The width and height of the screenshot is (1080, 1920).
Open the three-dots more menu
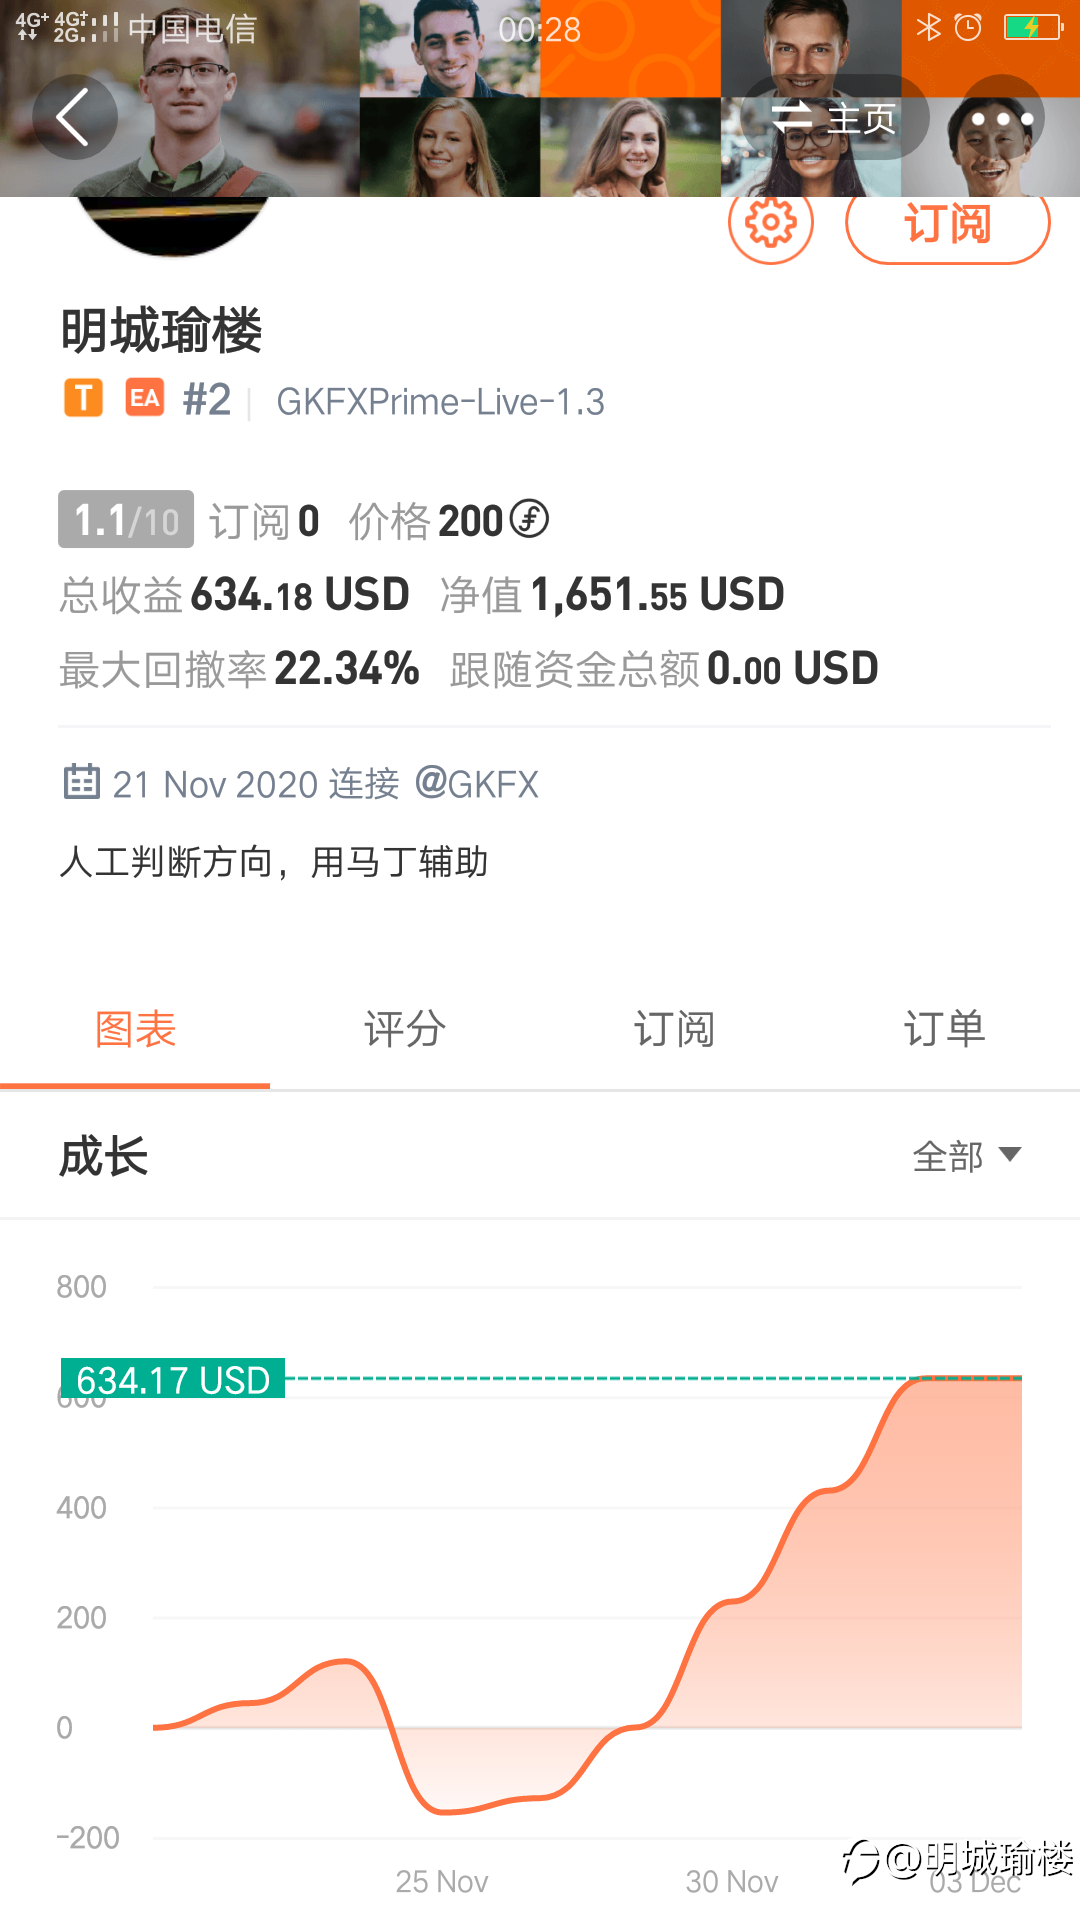pyautogui.click(x=1002, y=118)
